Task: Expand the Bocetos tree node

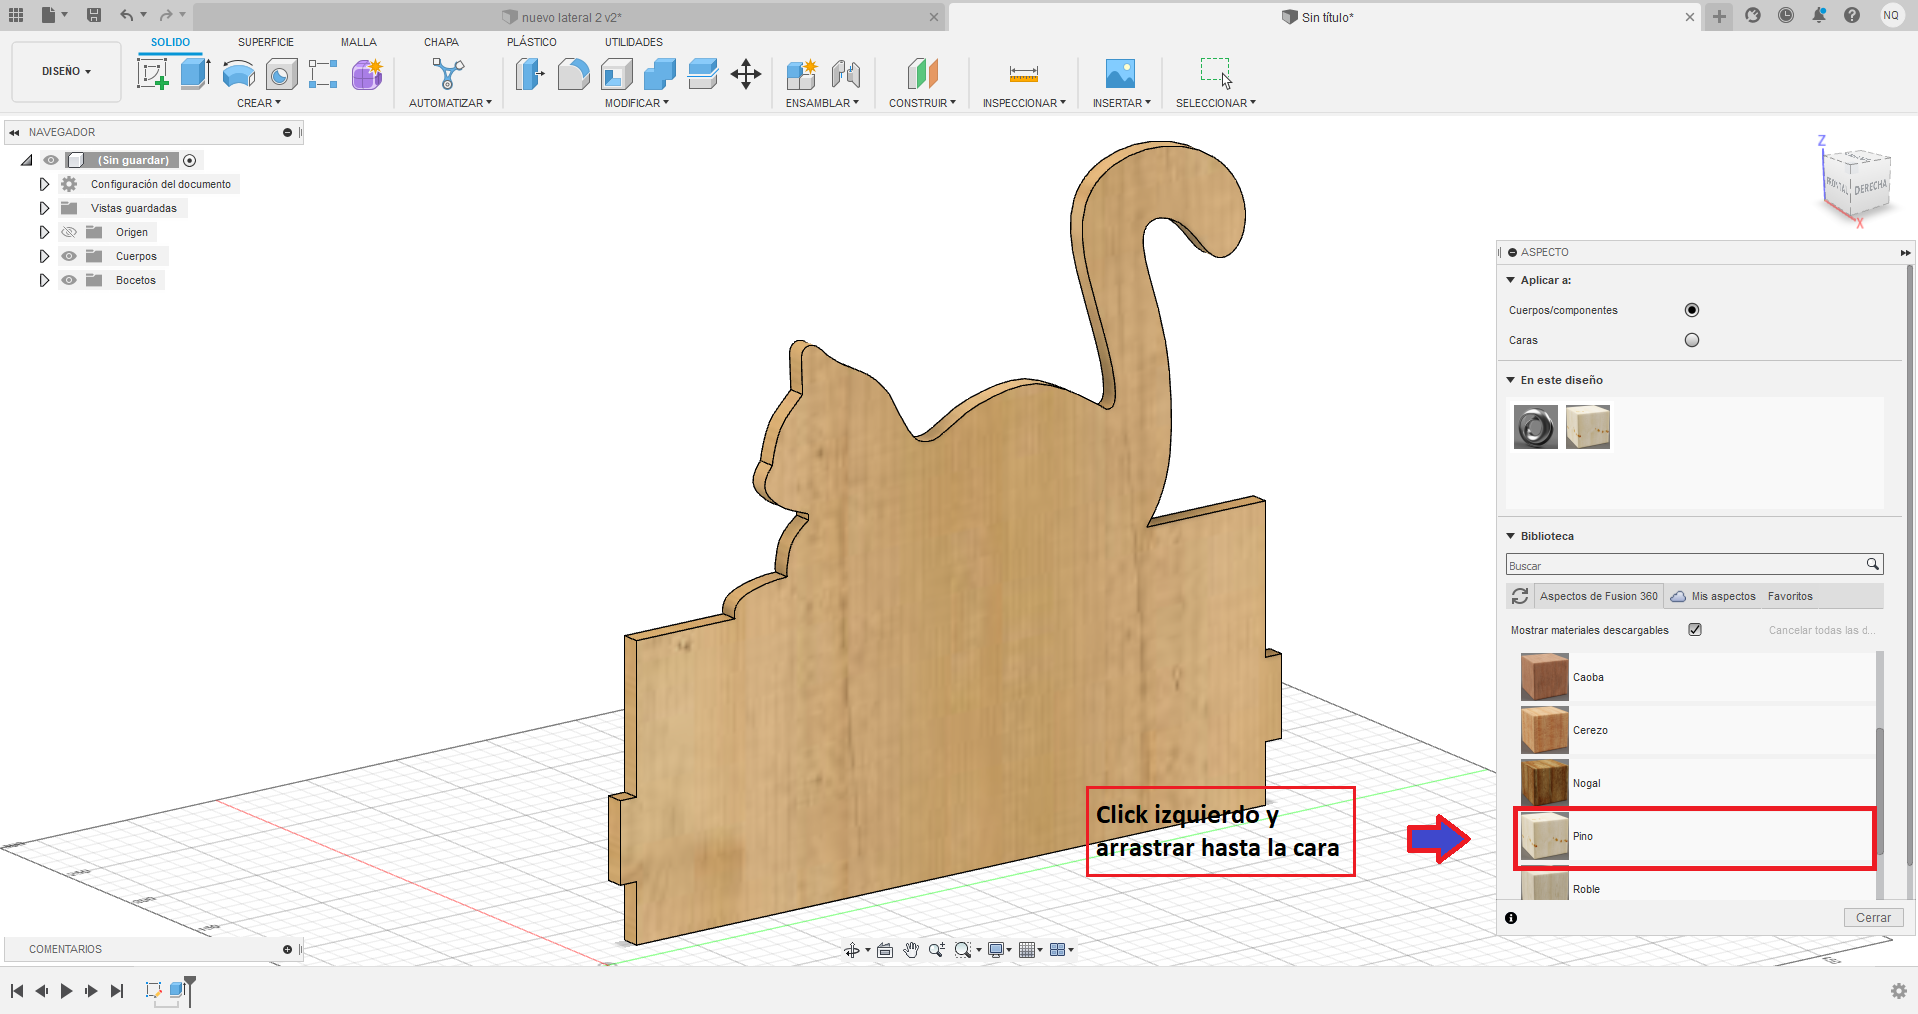Action: tap(44, 280)
